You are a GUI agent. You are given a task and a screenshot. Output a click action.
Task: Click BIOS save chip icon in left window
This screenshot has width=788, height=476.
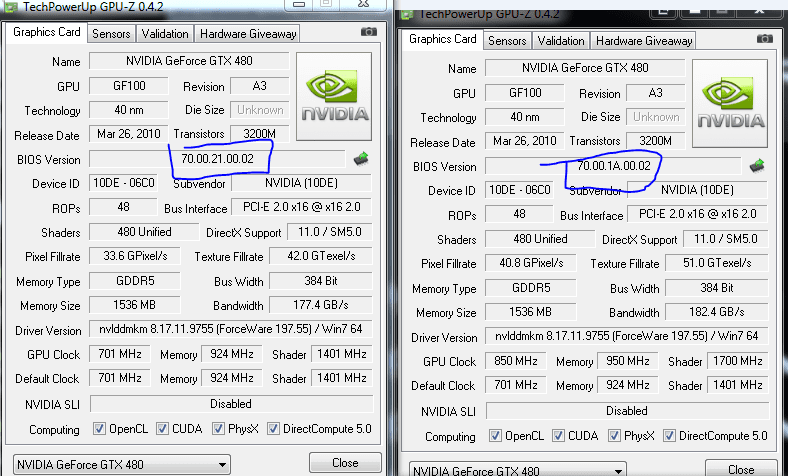[361, 159]
